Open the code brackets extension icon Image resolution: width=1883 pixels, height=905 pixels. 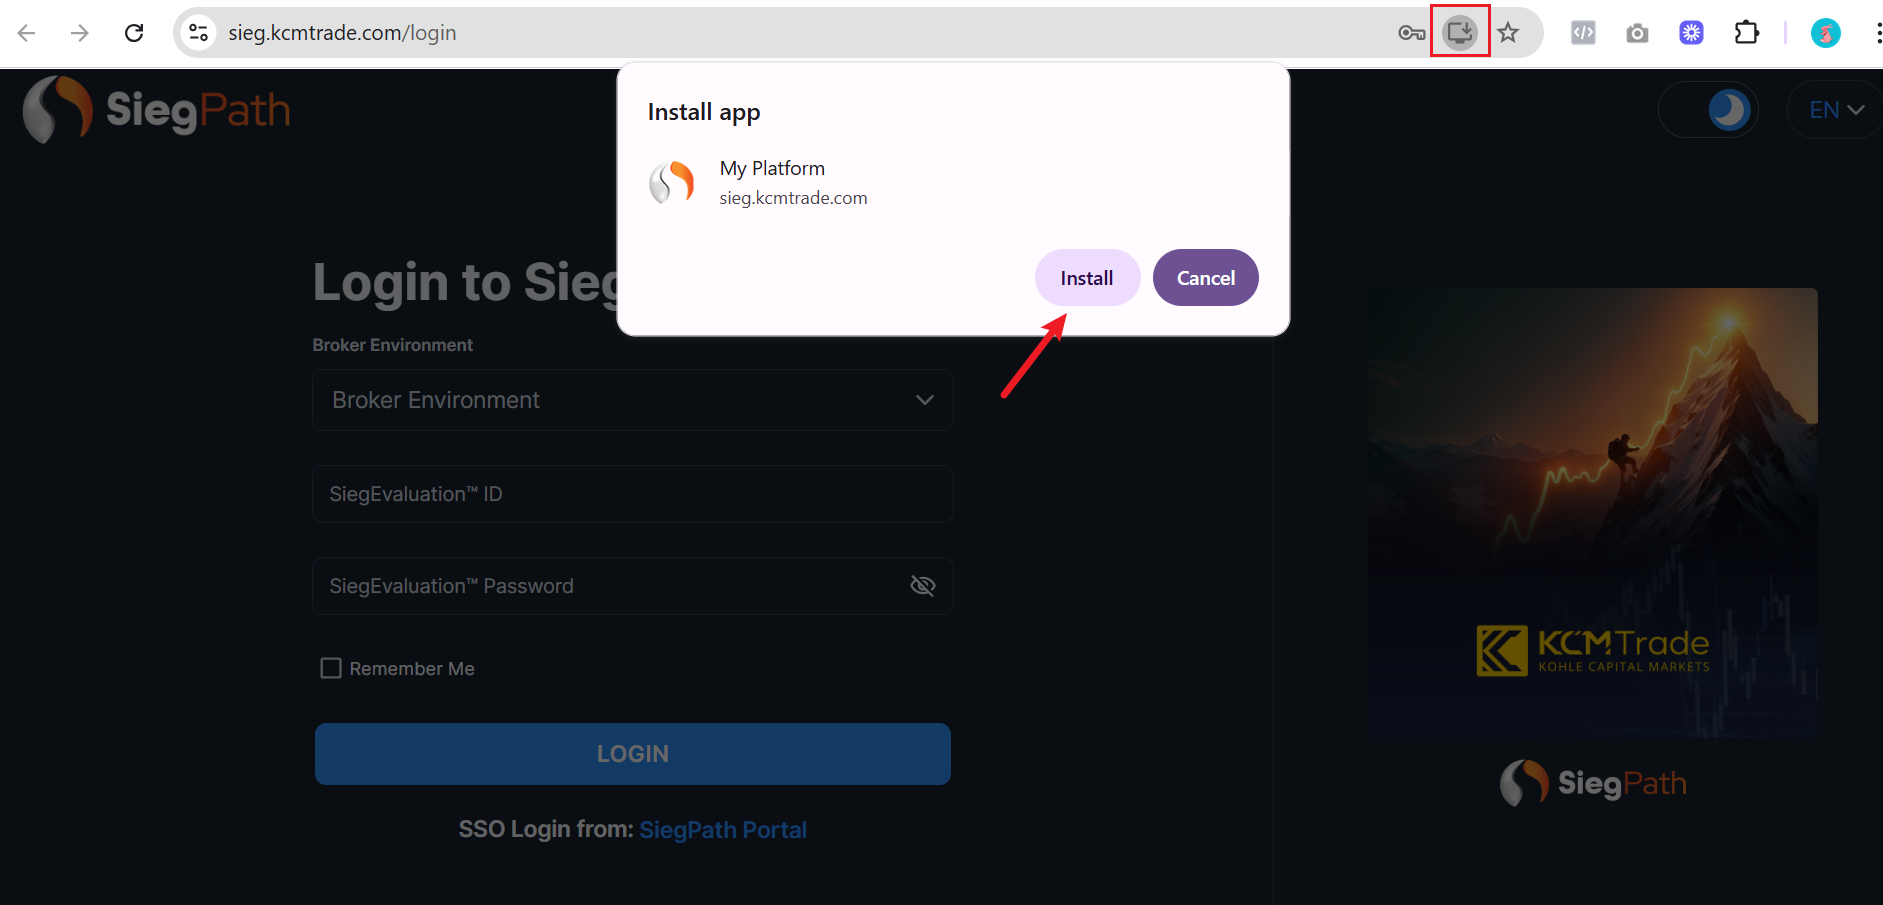pos(1583,33)
